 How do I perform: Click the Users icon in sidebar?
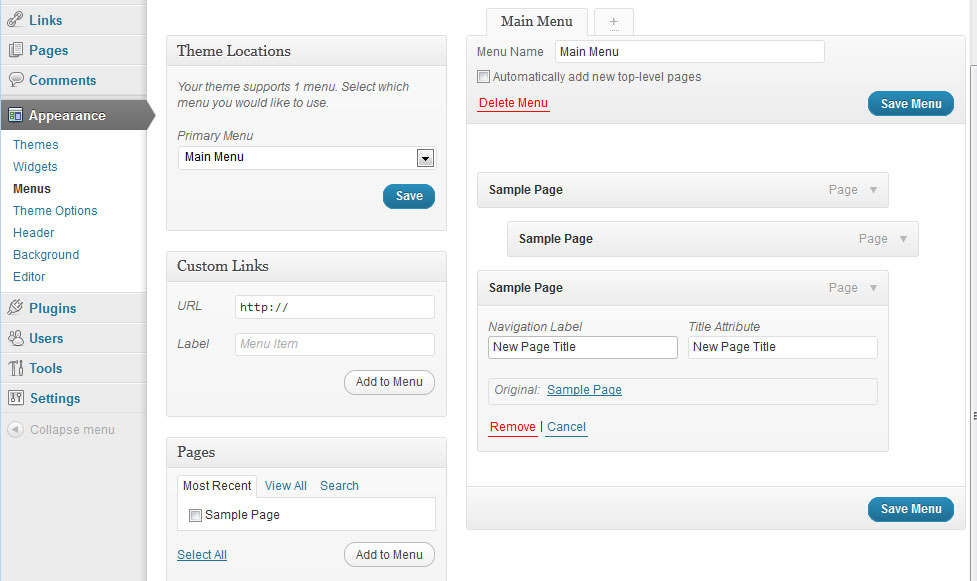click(x=16, y=338)
